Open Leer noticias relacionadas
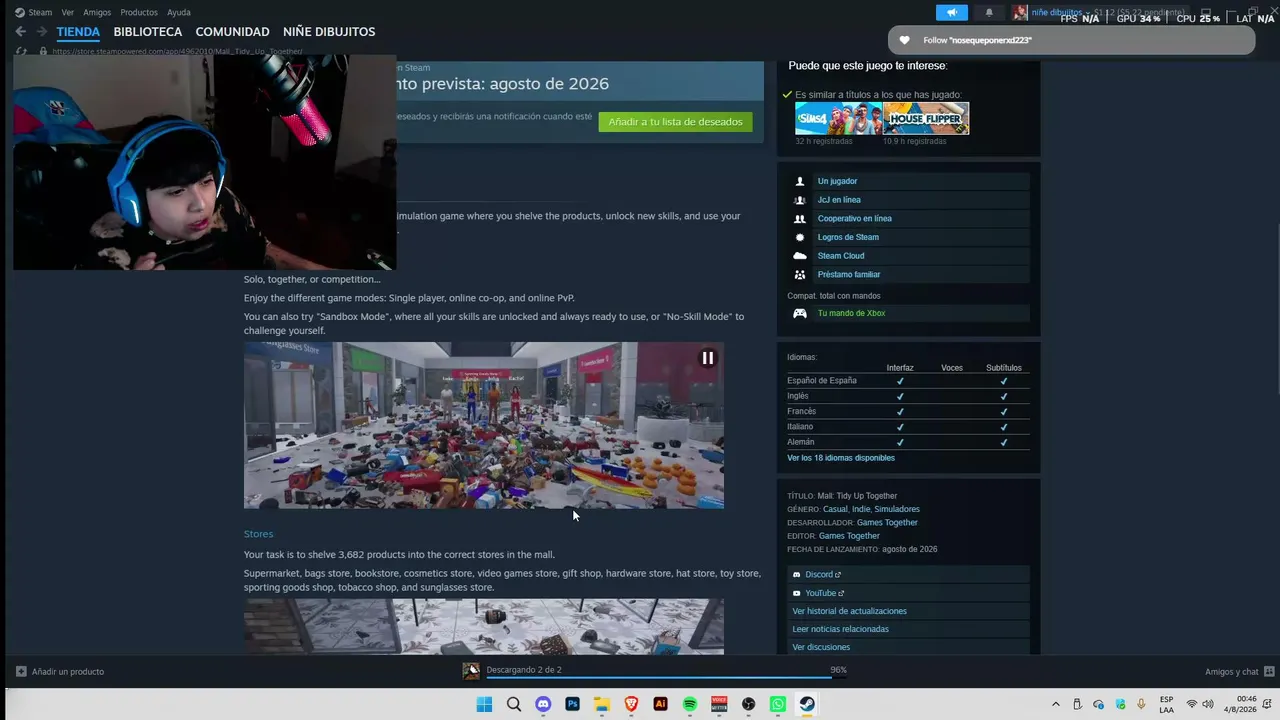 840,629
